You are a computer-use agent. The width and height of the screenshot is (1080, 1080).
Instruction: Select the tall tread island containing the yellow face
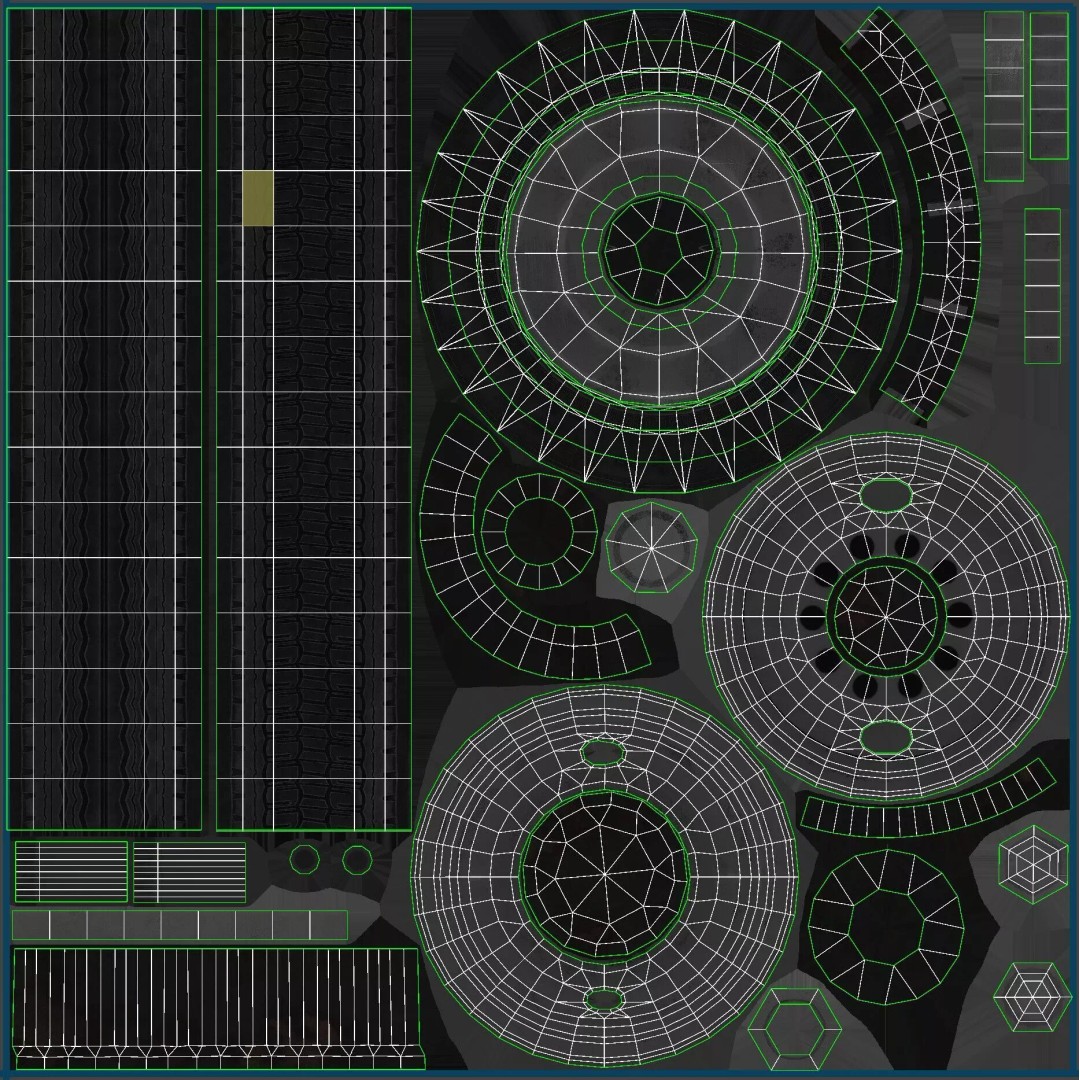click(x=314, y=419)
